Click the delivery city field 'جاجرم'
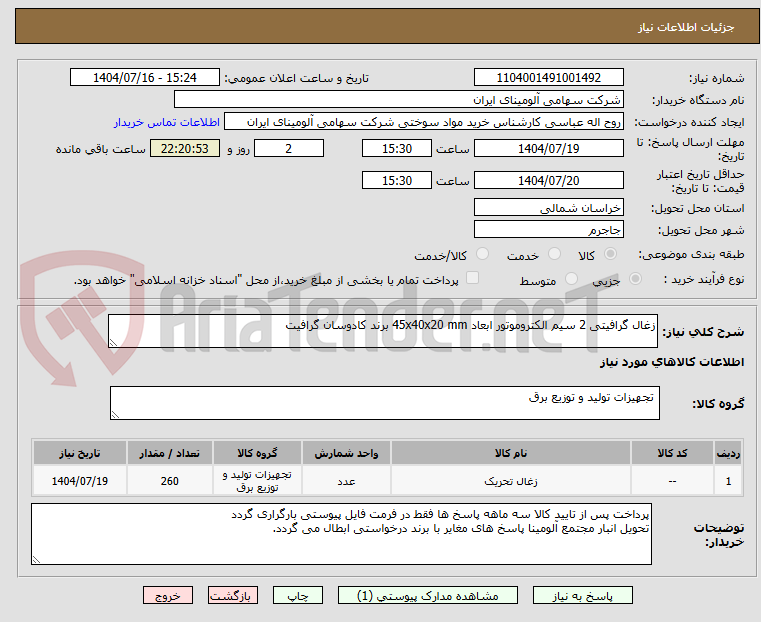Screen dimensions: 761x622 [548, 230]
